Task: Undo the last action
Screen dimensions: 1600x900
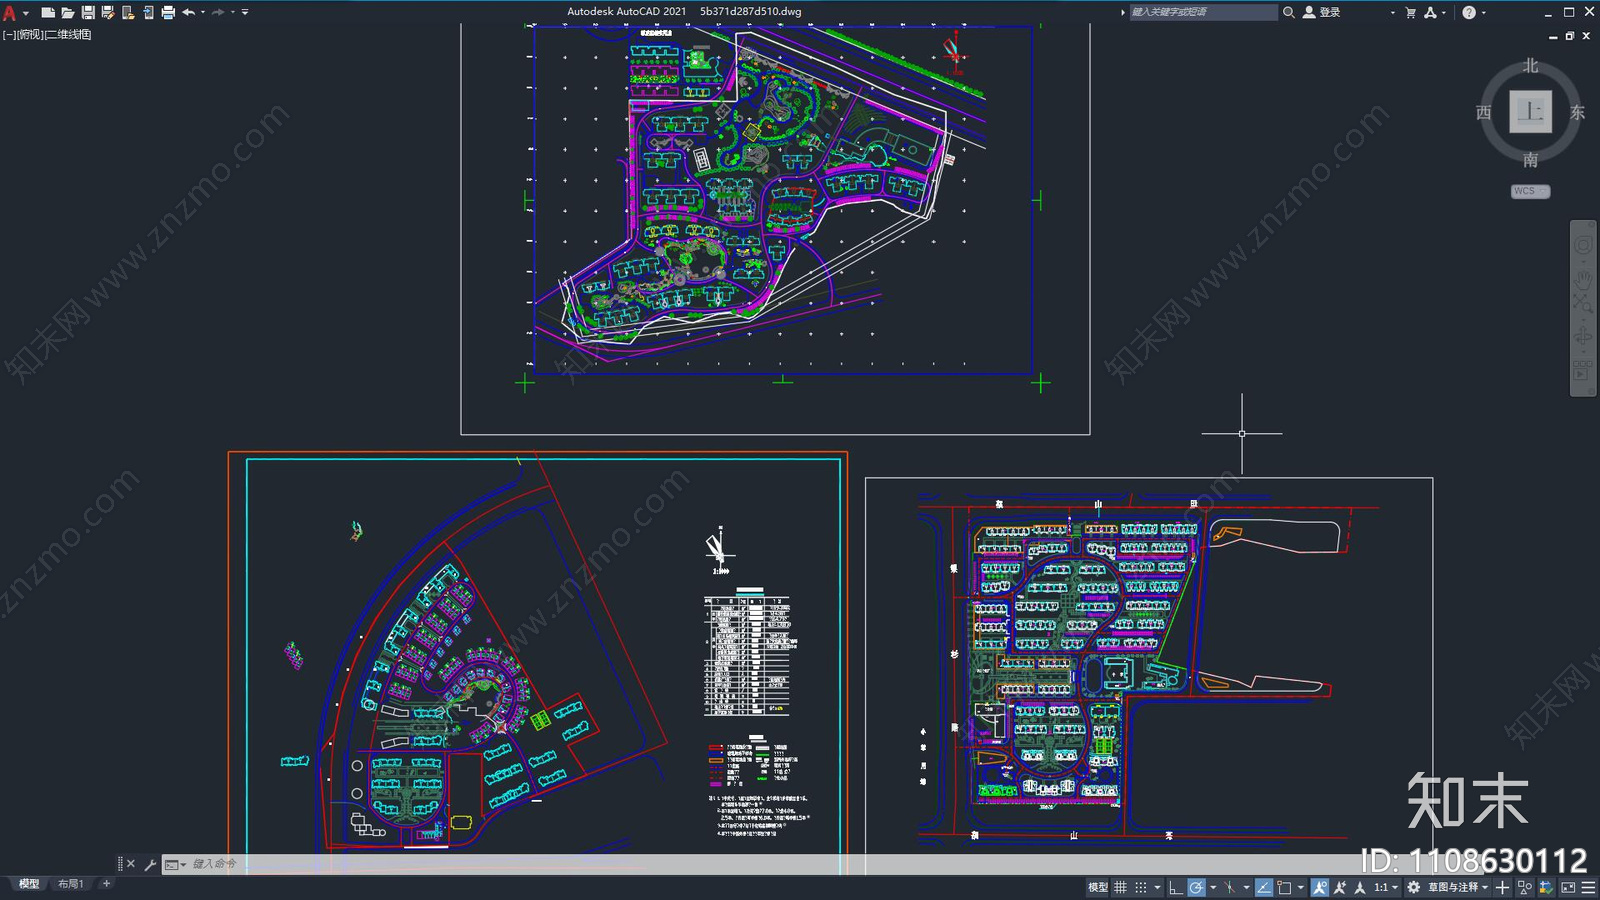Action: [190, 12]
